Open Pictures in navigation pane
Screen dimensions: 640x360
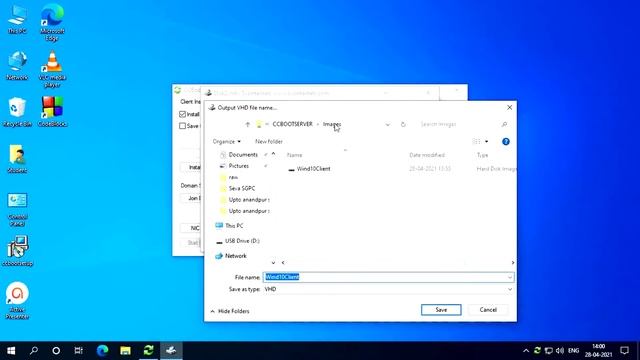(x=239, y=166)
